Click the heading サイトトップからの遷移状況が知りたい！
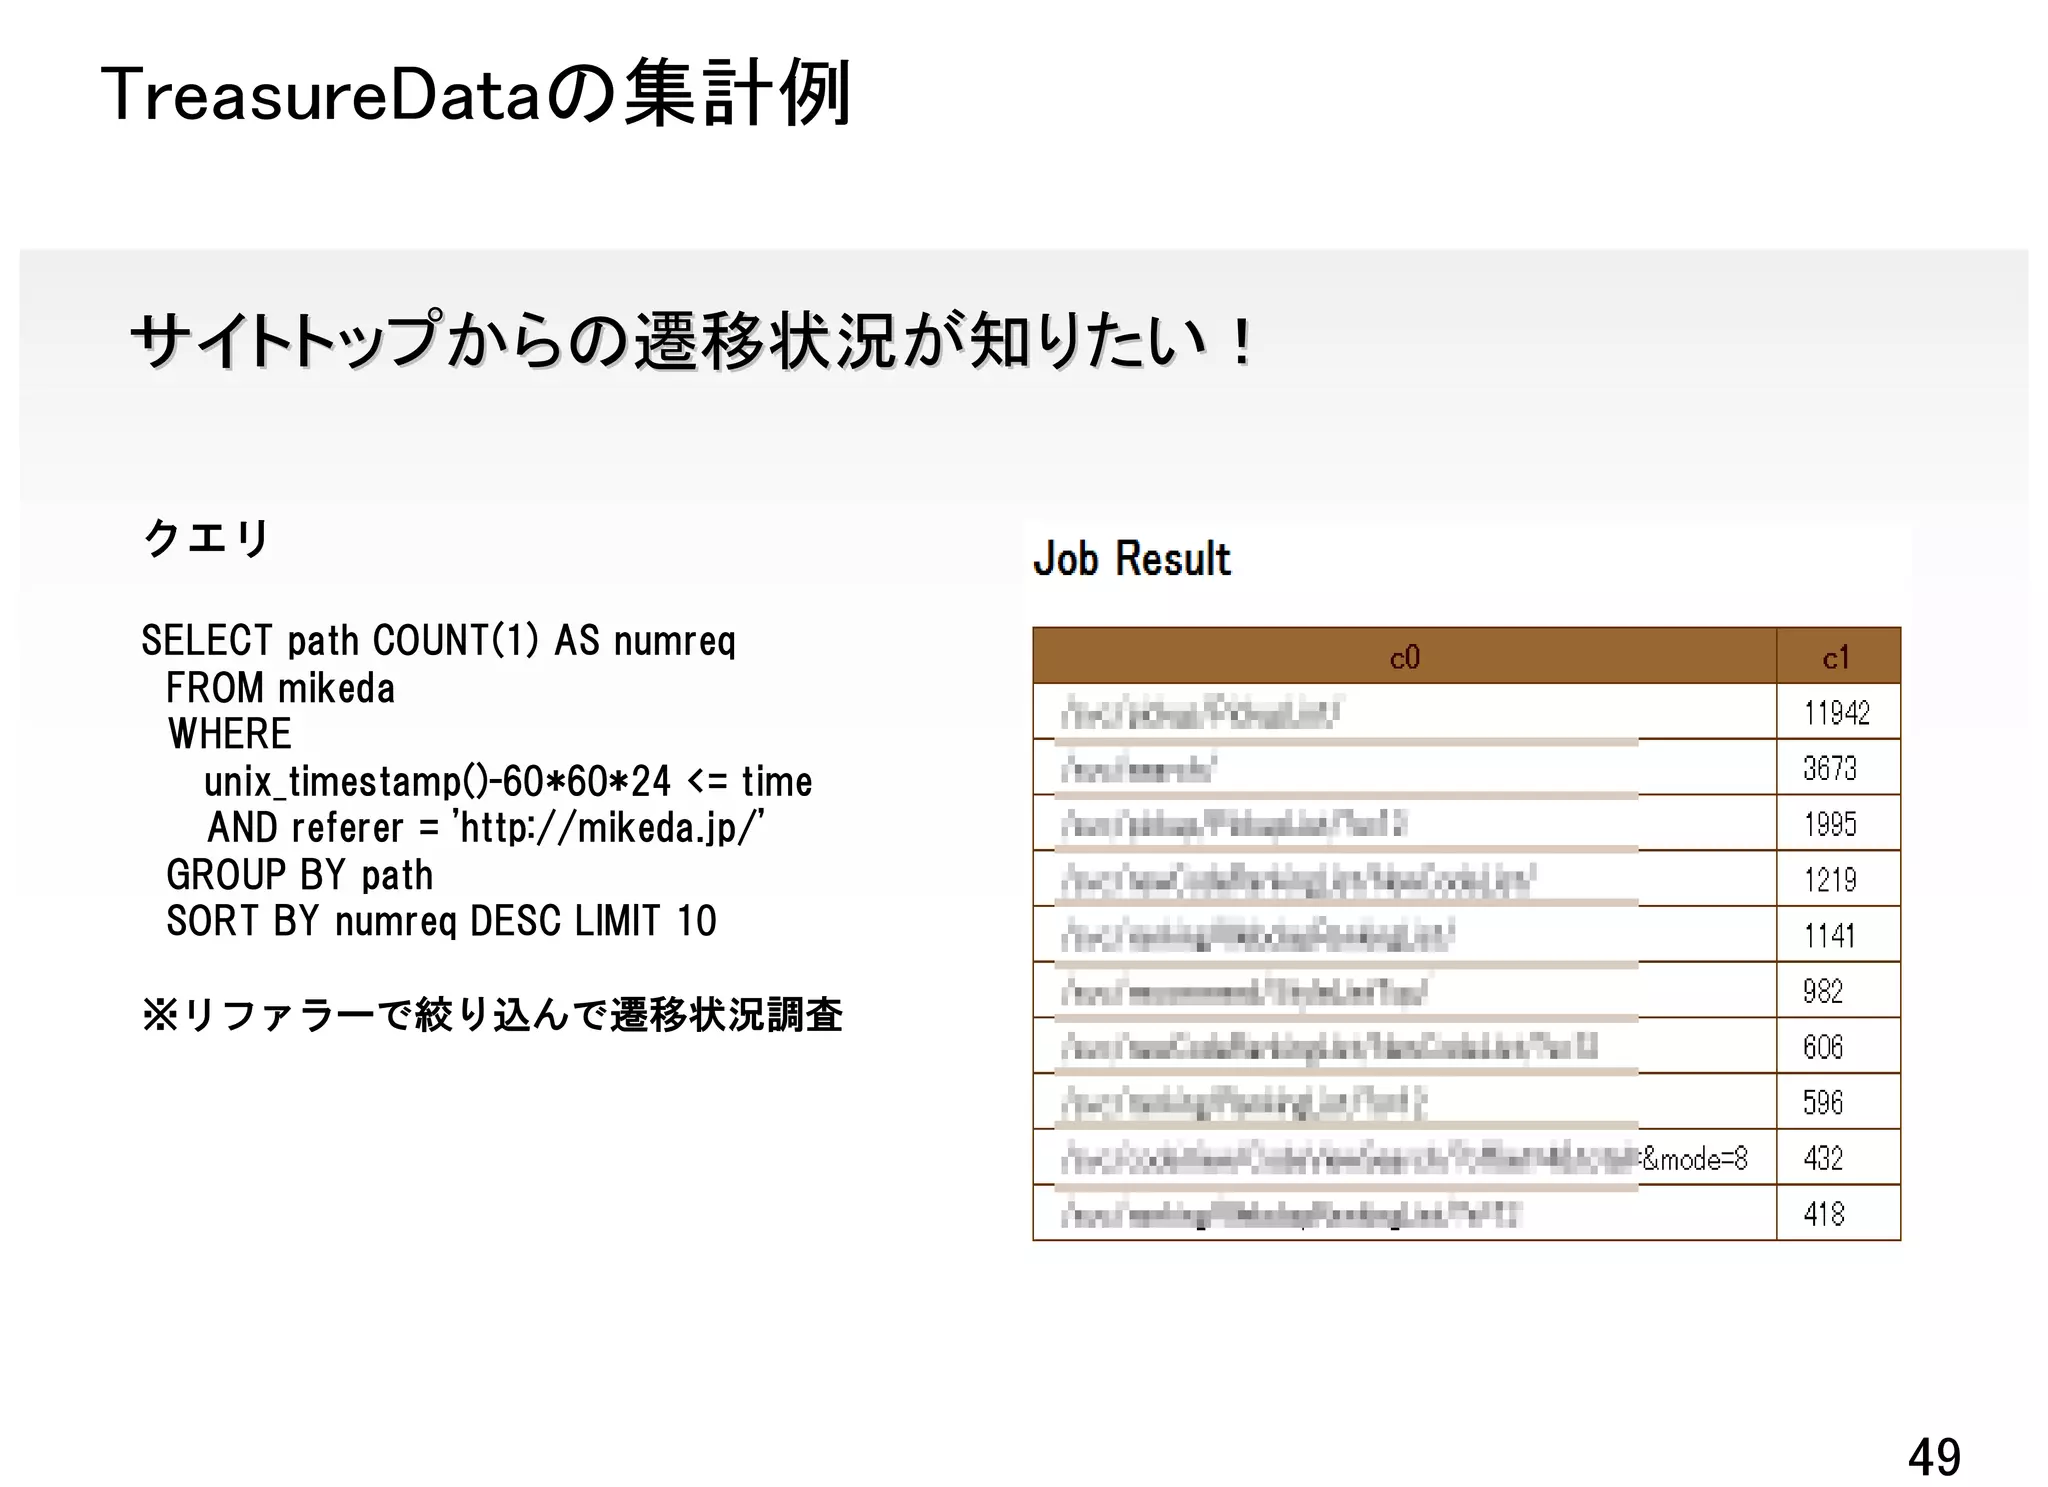This screenshot has width=2048, height=1487. coord(691,340)
